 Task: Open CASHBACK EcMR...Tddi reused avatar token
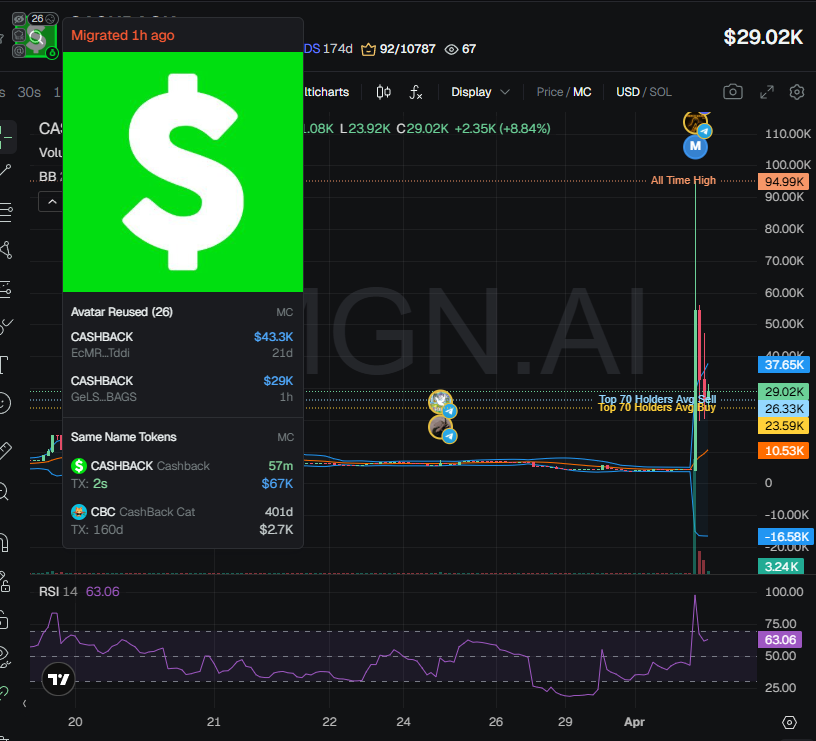182,344
